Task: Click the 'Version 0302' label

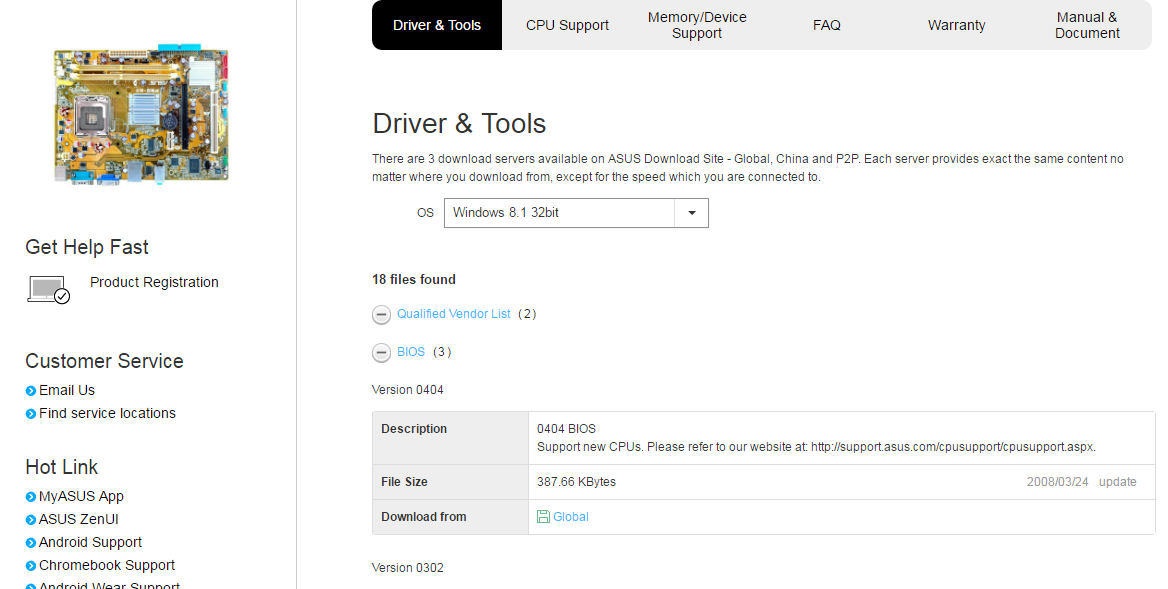Action: click(x=407, y=568)
